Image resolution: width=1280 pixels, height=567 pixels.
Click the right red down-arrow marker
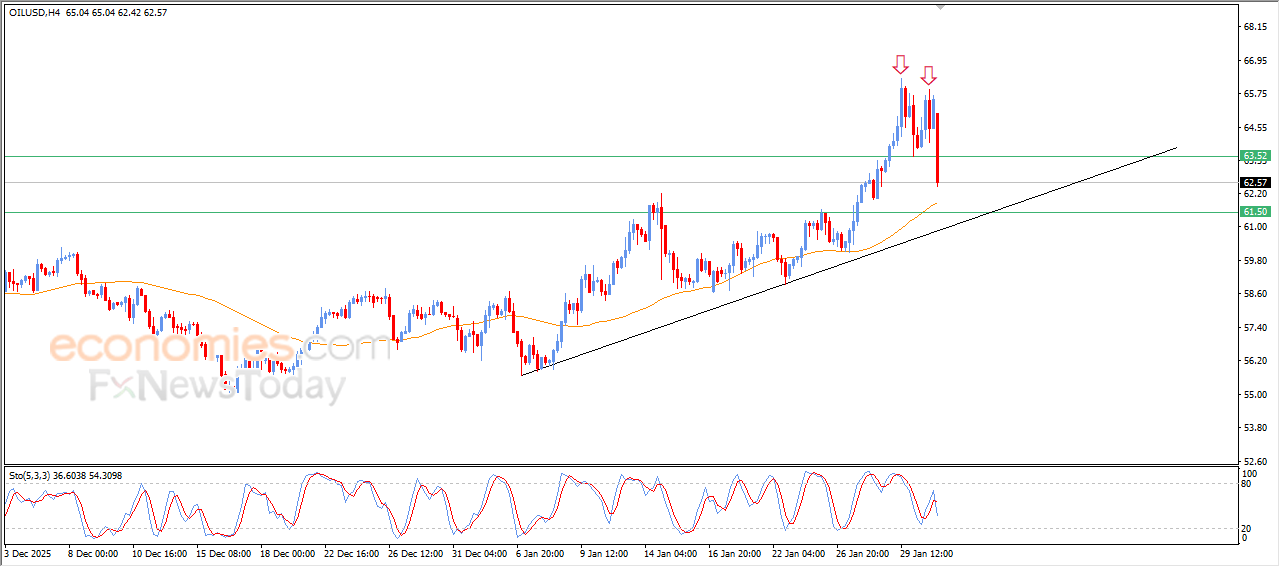(928, 75)
